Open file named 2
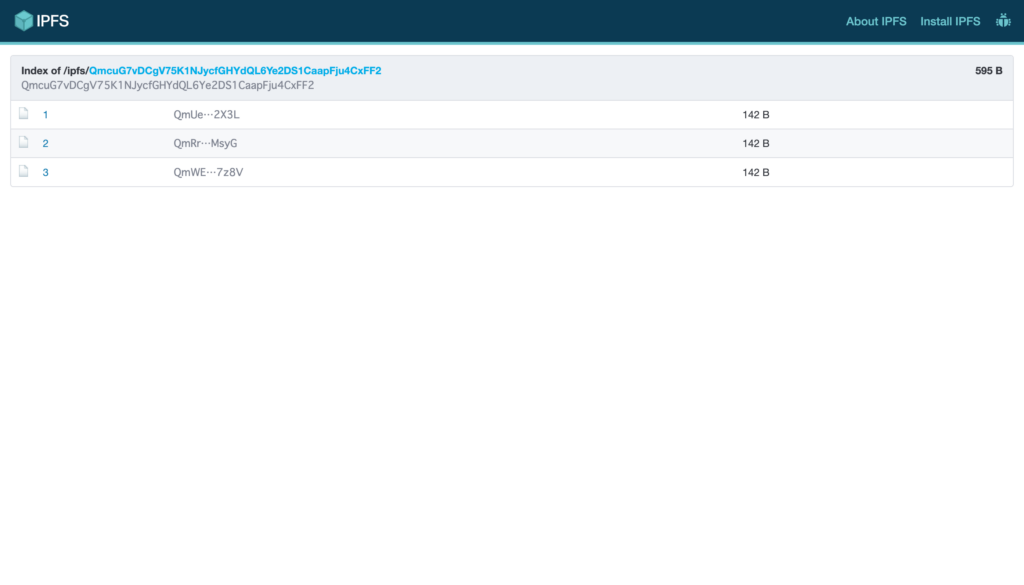This screenshot has height=585, width=1024. (x=45, y=144)
